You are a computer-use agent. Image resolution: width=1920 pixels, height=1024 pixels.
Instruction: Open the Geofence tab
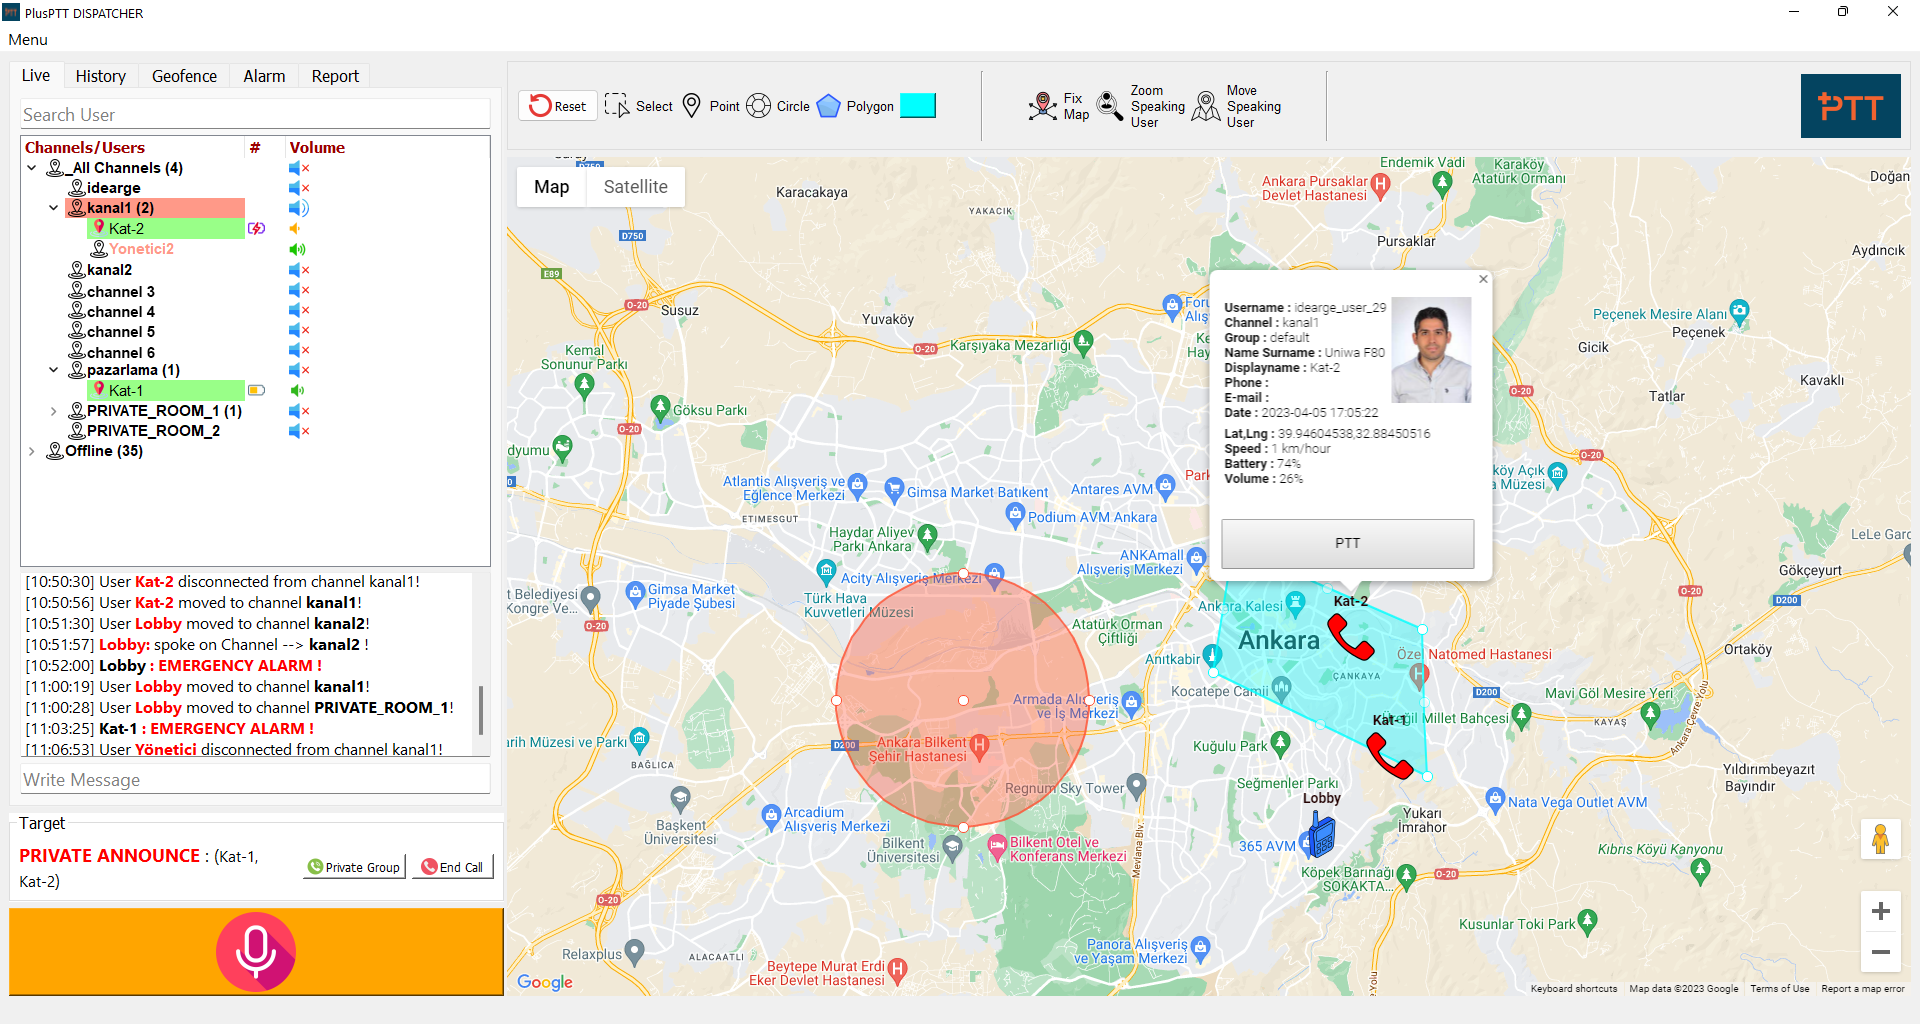[x=184, y=76]
